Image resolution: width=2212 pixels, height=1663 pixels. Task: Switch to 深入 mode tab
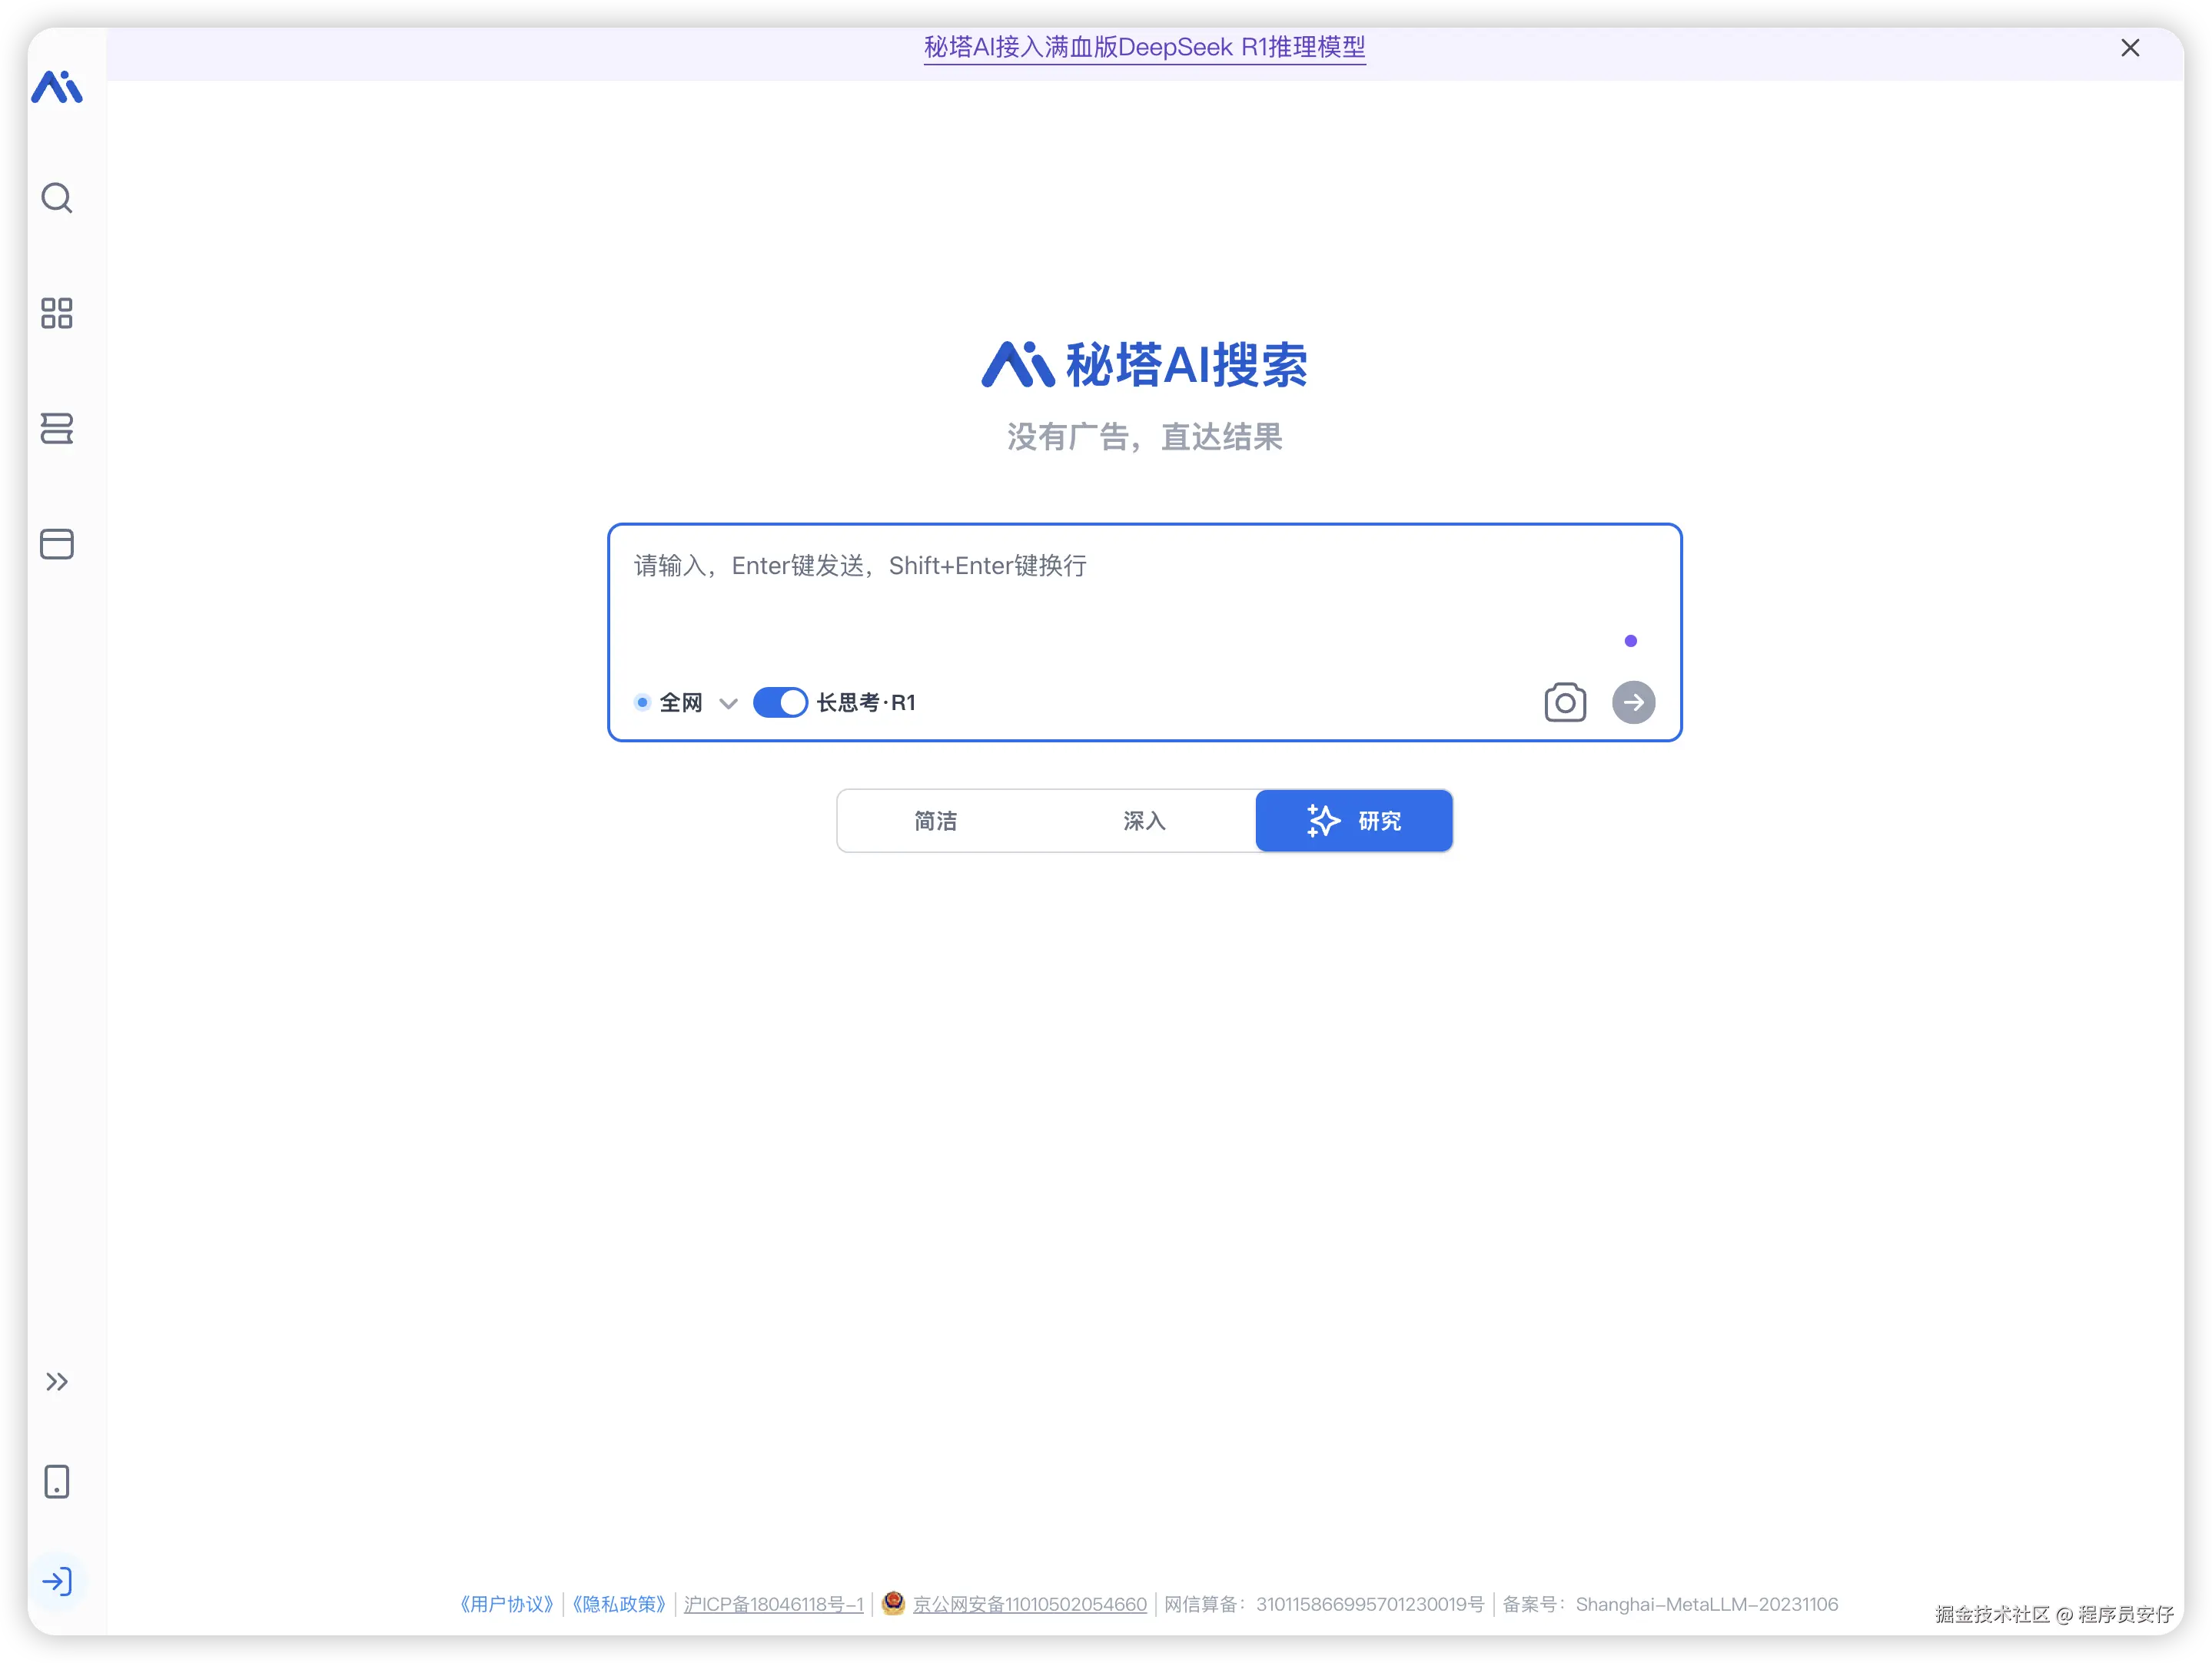[1144, 821]
